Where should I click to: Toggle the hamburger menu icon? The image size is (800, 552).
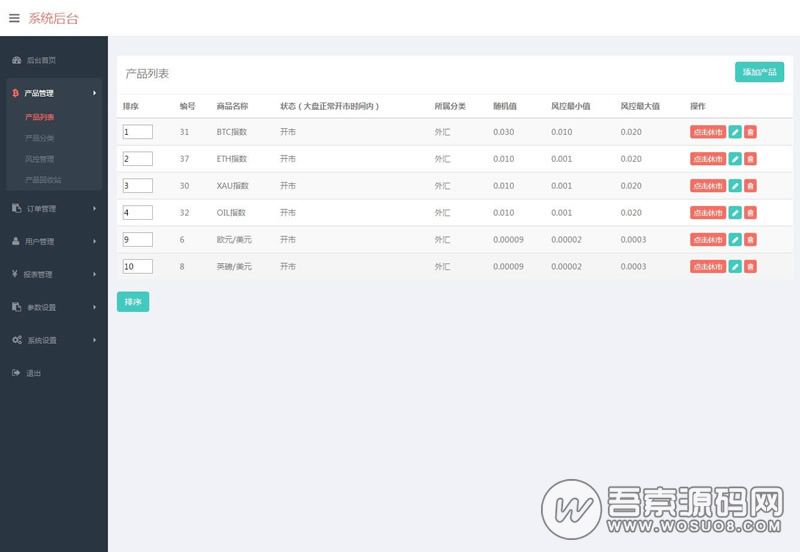pyautogui.click(x=14, y=18)
